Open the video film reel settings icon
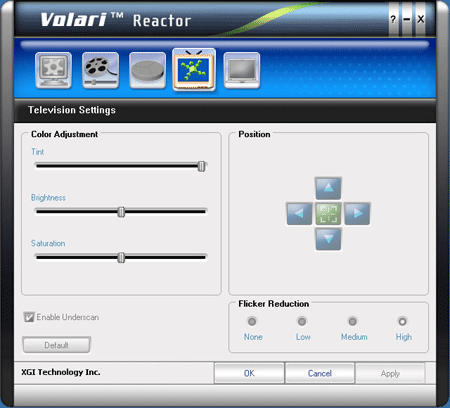The height and width of the screenshot is (408, 450). click(100, 70)
